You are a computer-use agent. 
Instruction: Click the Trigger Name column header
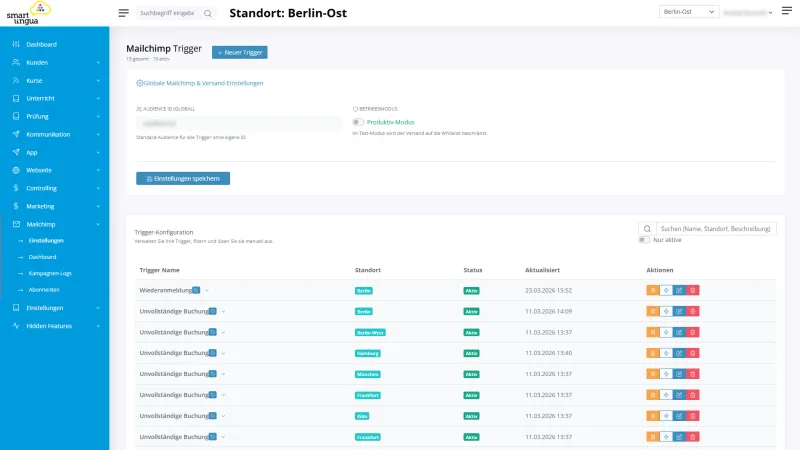tap(159, 270)
